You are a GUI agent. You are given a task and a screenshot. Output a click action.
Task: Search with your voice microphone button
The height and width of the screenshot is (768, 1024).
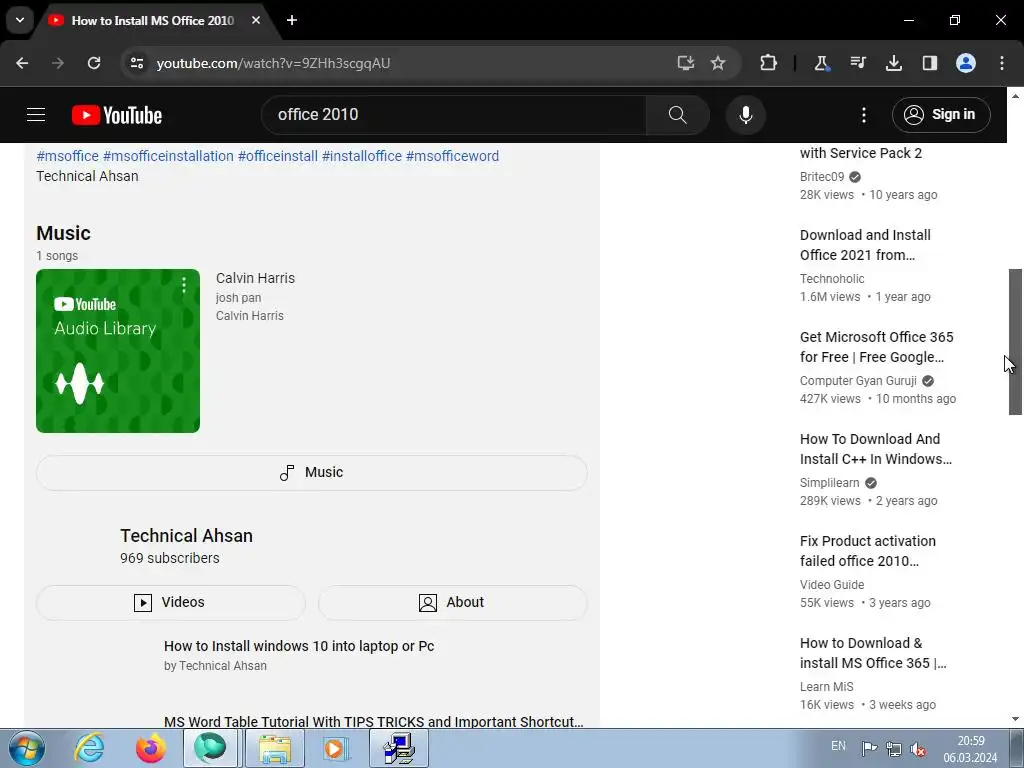[745, 115]
